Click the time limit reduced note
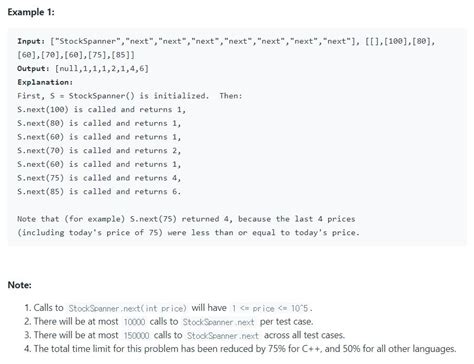 pyautogui.click(x=240, y=349)
